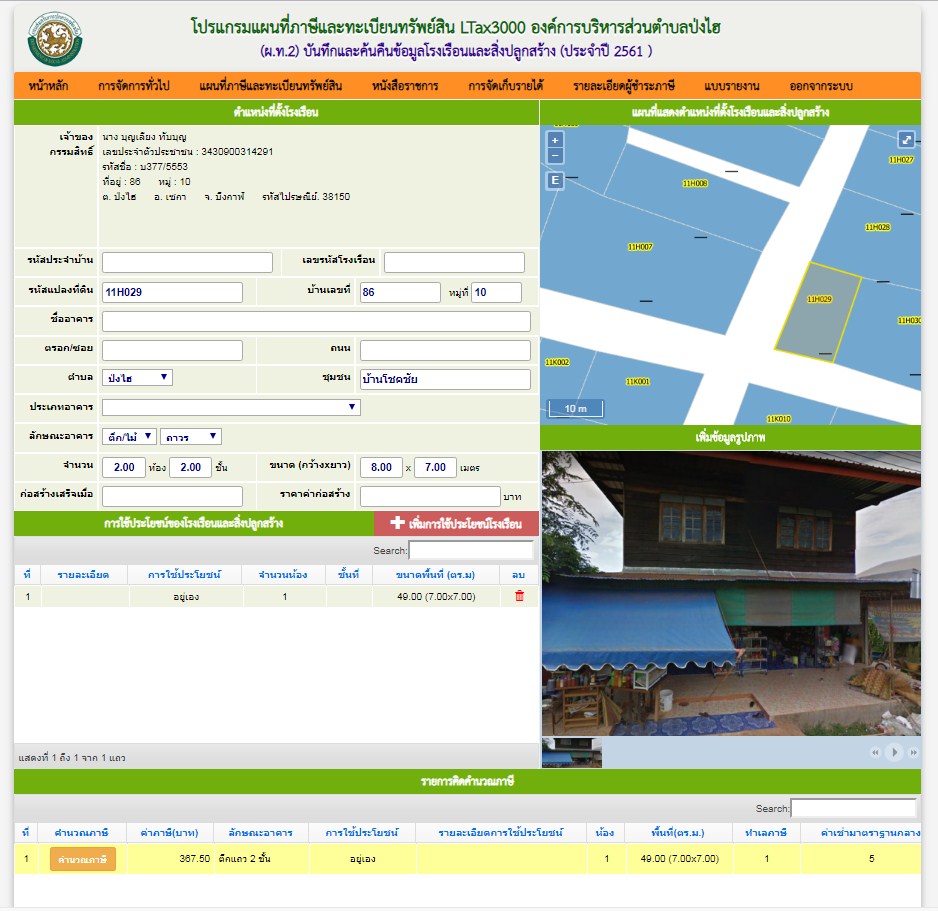The image size is (938, 911).
Task: Sort tax table by ค่าภาษี(บาท) column
Action: pos(169,833)
